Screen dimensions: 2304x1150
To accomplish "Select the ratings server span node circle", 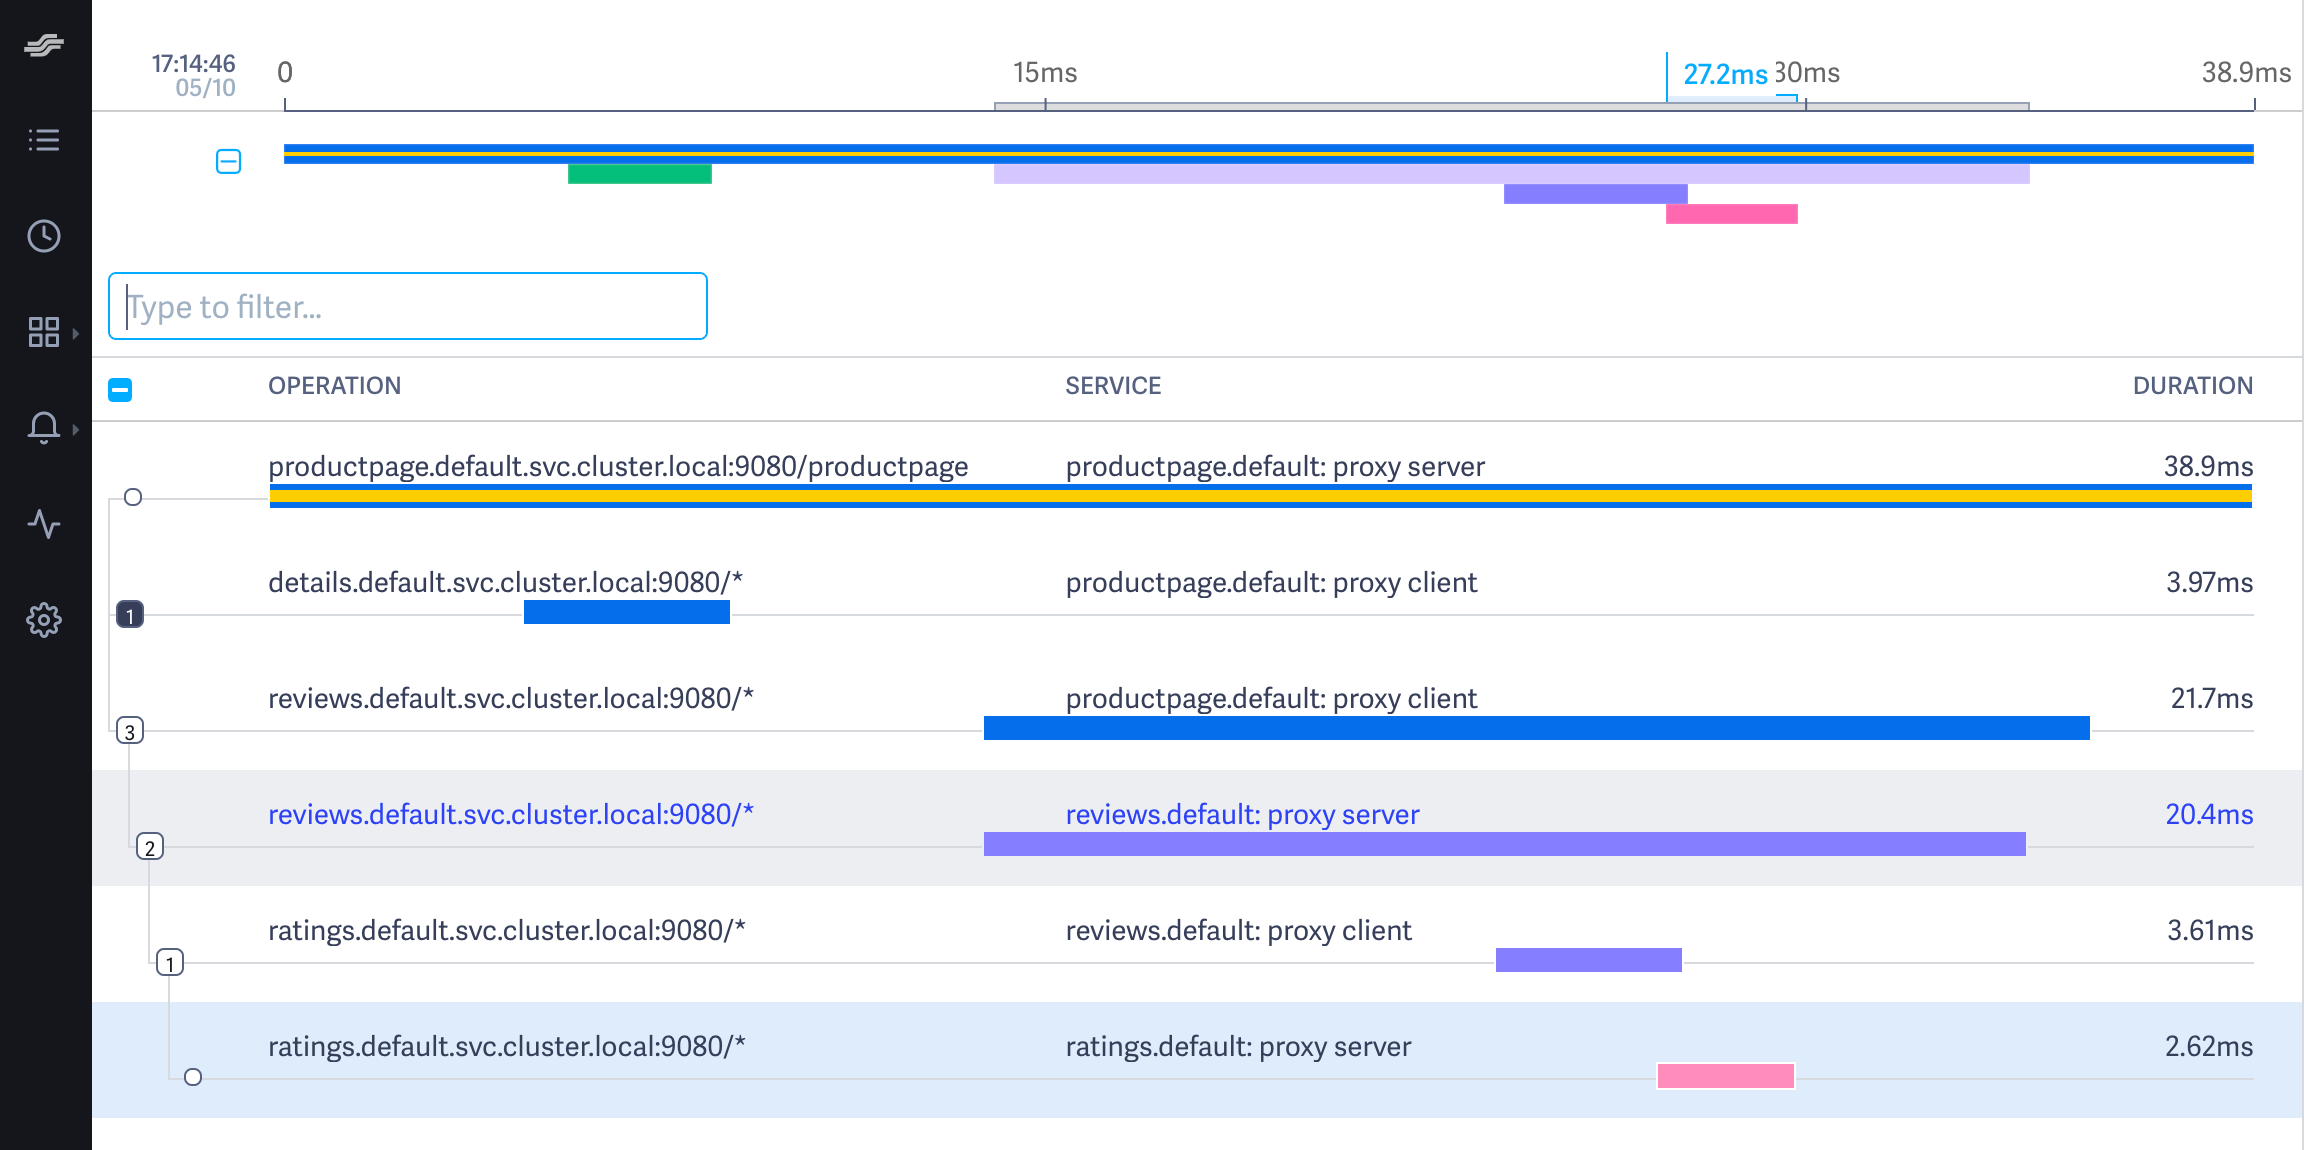I will coord(194,1077).
